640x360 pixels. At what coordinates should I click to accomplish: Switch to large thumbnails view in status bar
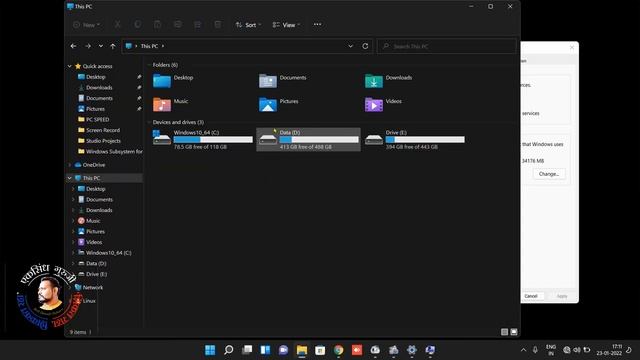click(x=514, y=332)
